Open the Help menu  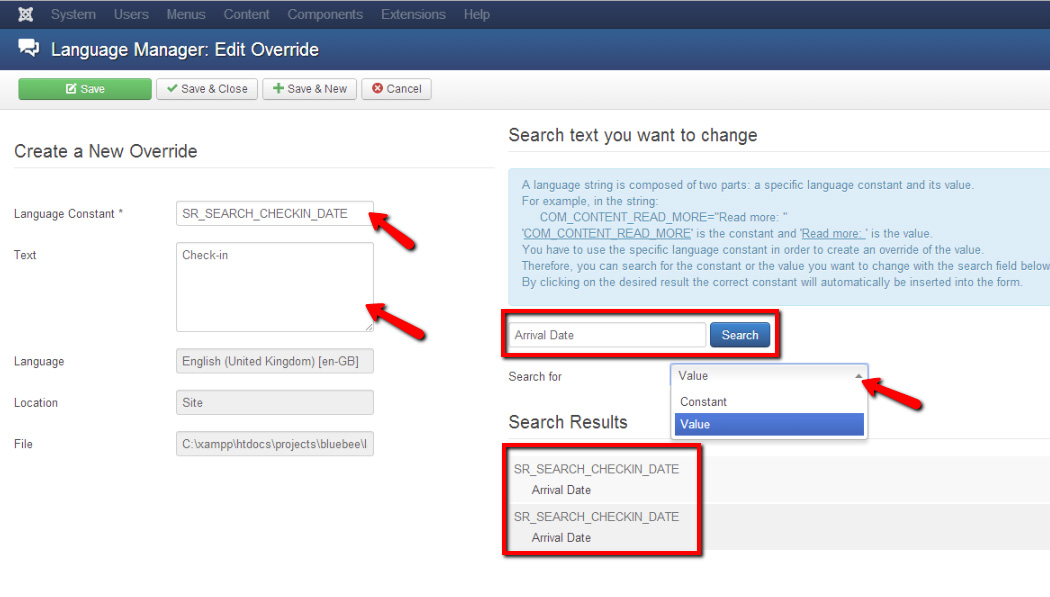coord(476,14)
